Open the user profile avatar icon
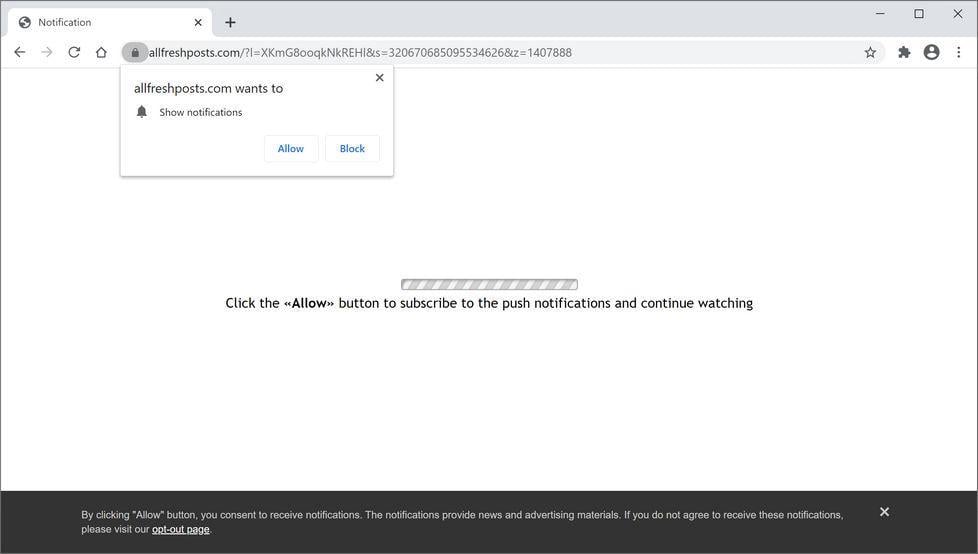This screenshot has width=978, height=554. click(931, 52)
